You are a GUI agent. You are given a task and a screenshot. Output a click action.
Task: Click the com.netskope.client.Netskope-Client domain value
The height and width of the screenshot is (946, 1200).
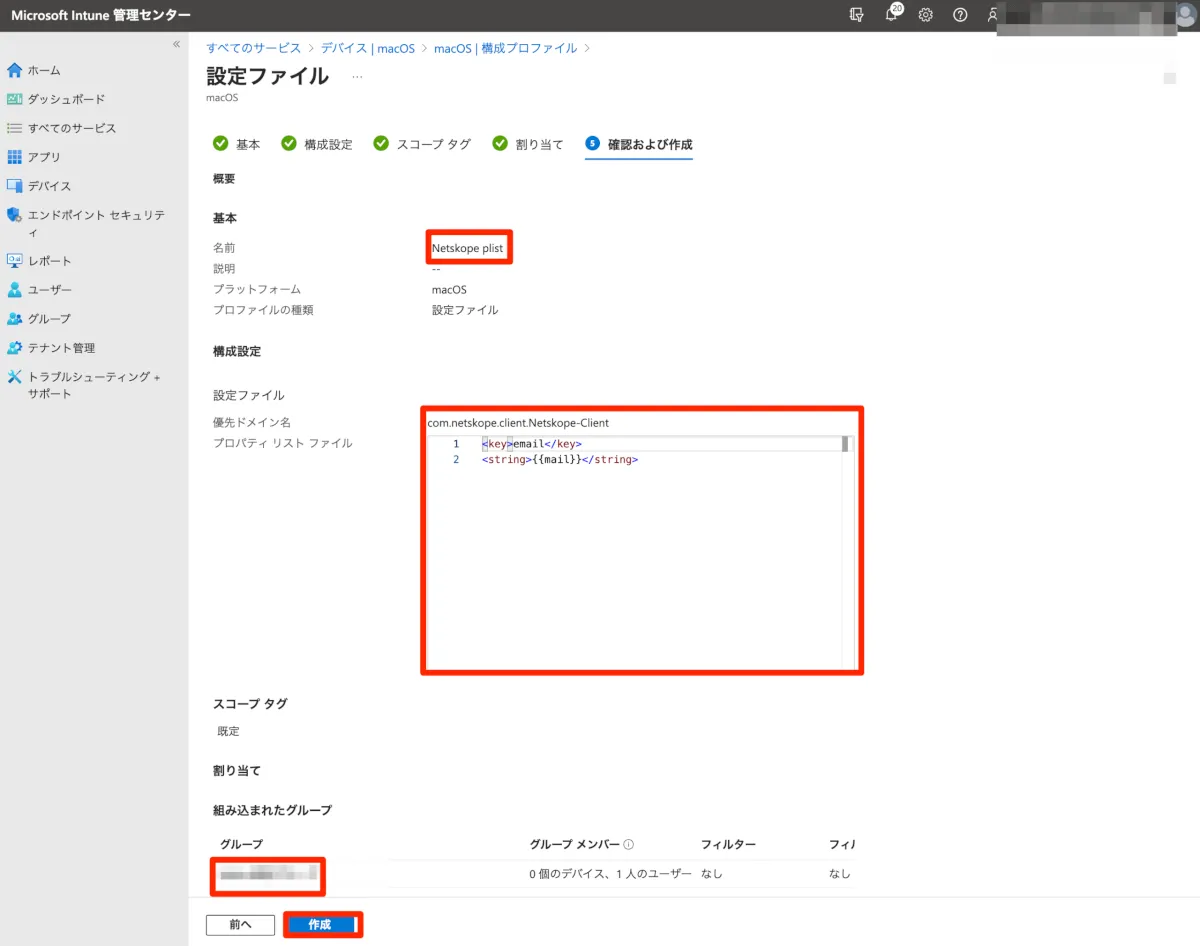point(518,423)
